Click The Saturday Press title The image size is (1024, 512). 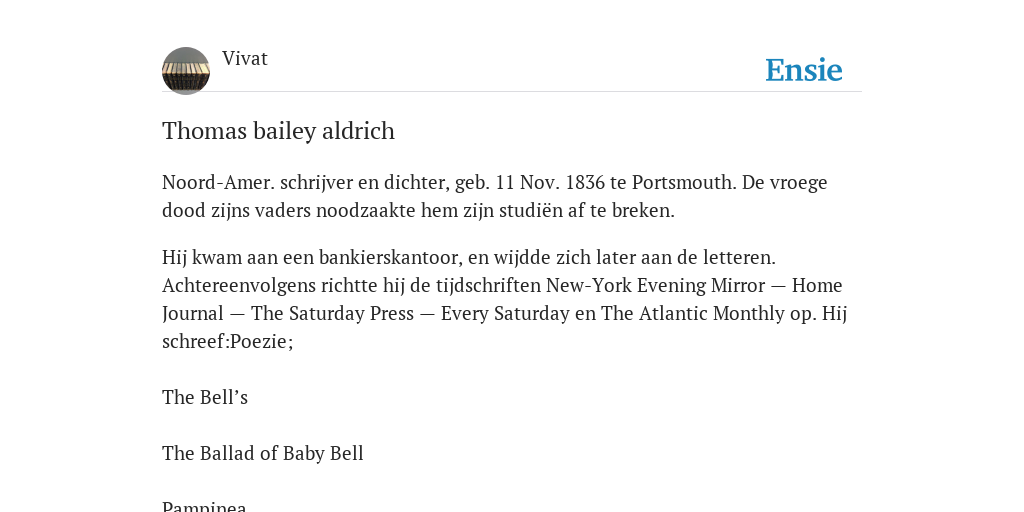[x=332, y=313]
